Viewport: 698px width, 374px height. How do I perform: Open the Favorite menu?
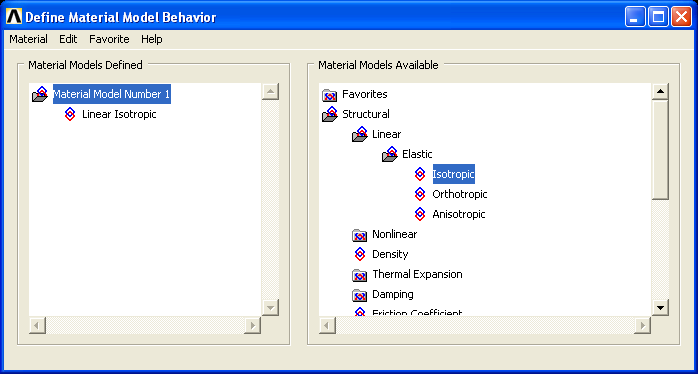coord(109,39)
